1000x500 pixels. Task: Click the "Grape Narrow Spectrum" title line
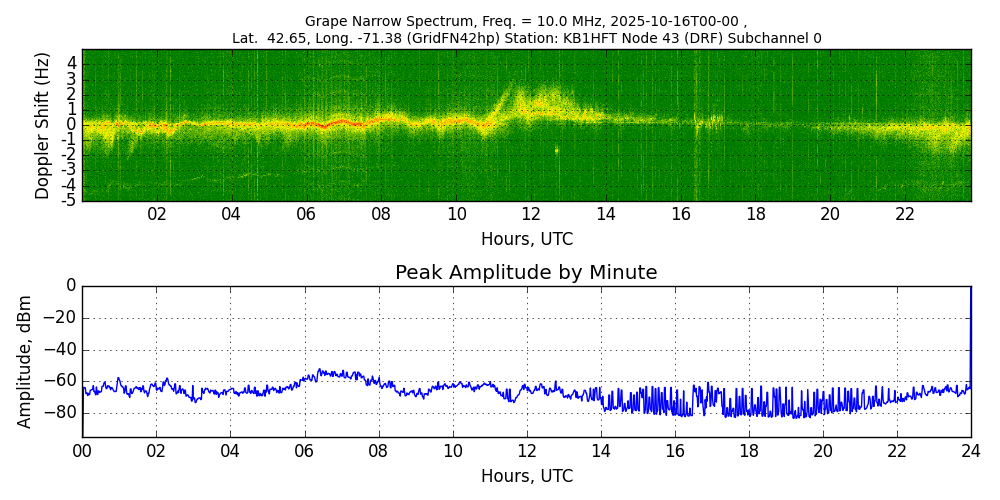[526, 21]
